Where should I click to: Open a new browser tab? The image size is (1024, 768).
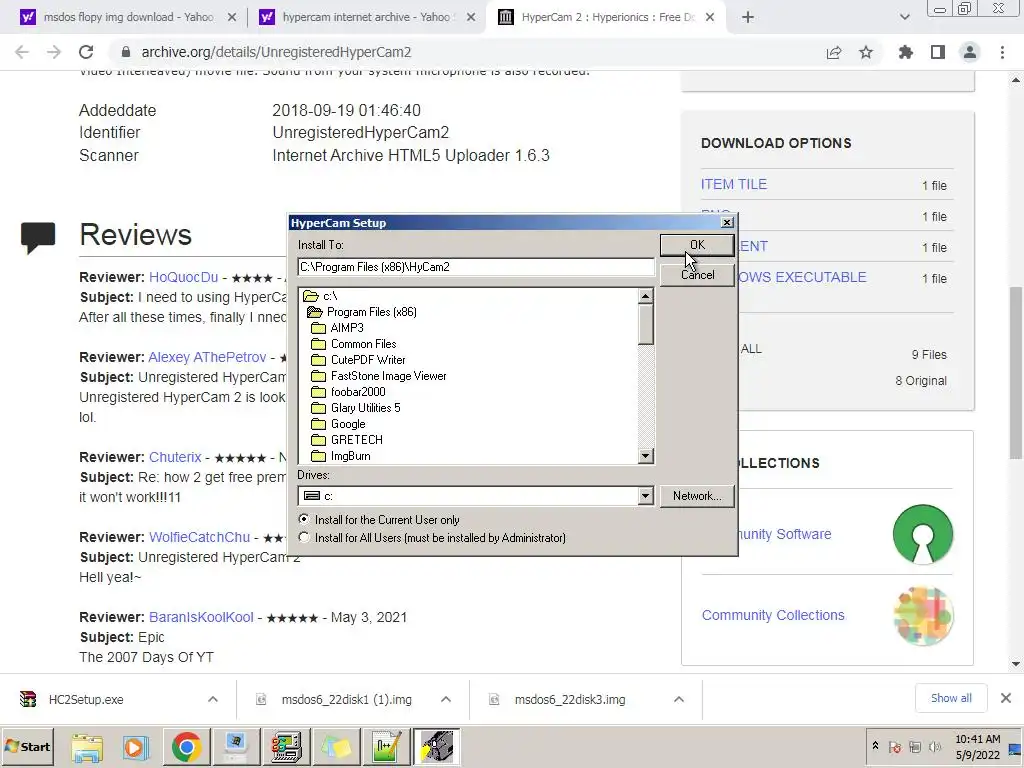(748, 18)
